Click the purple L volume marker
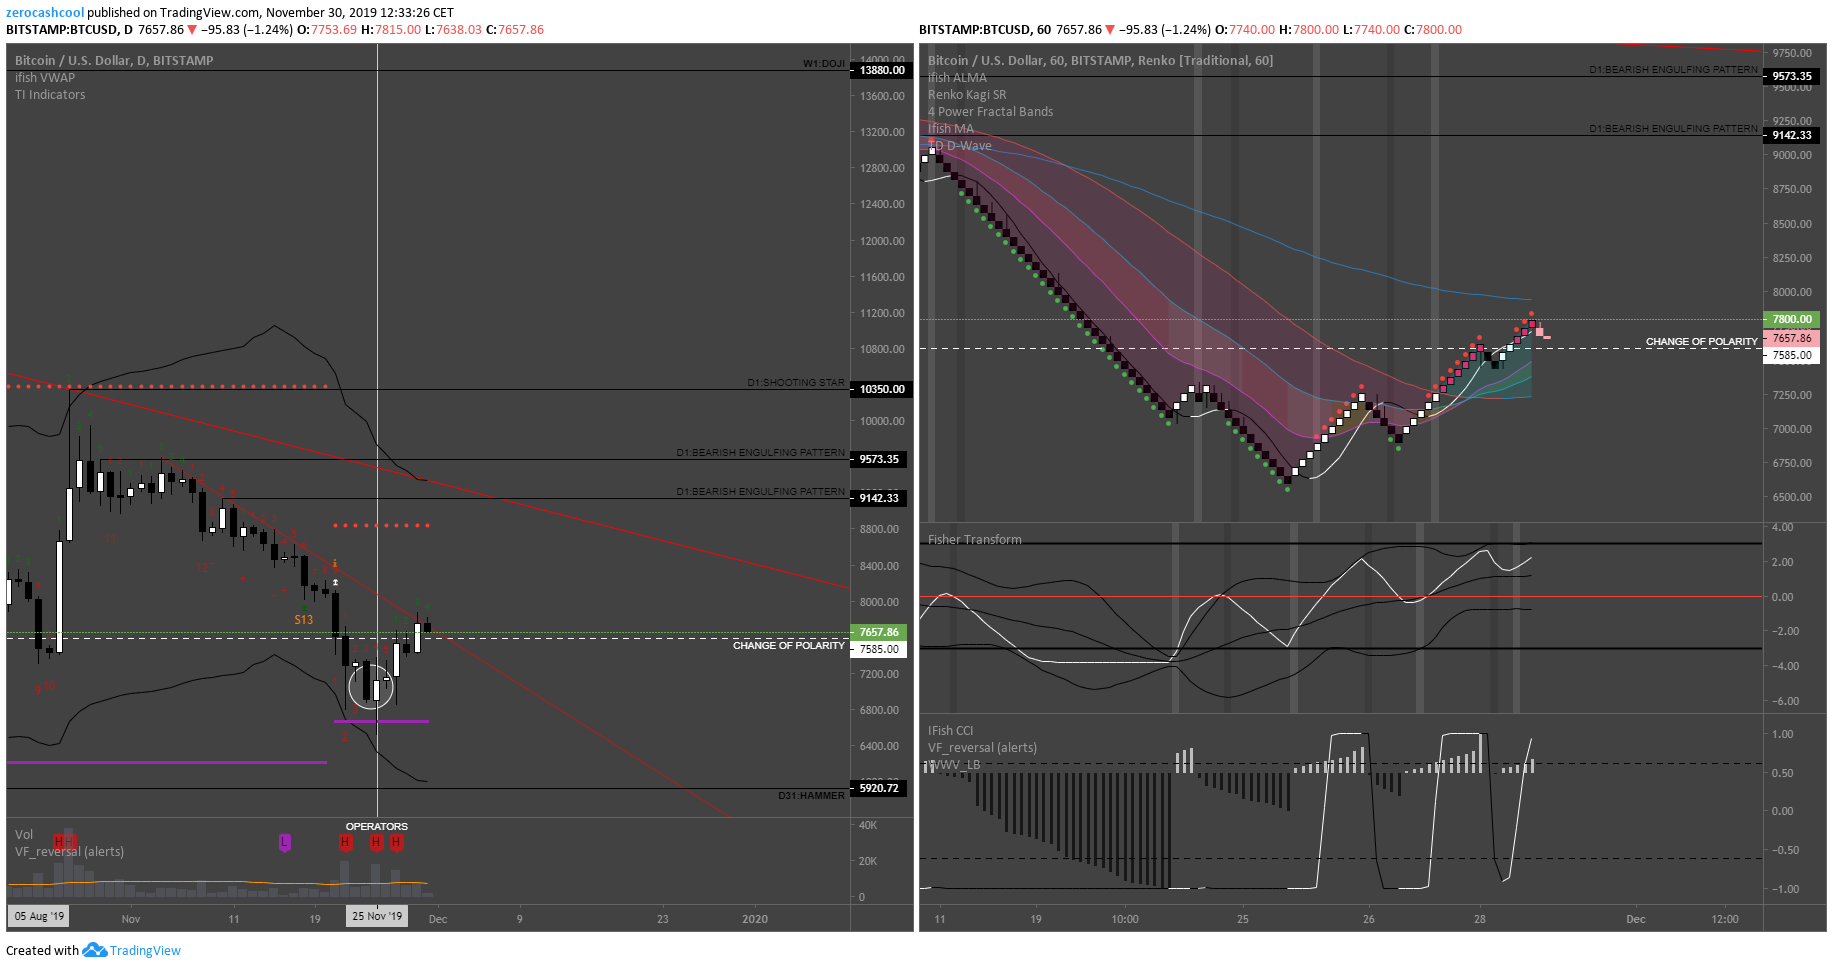This screenshot has height=968, width=1833. (285, 843)
